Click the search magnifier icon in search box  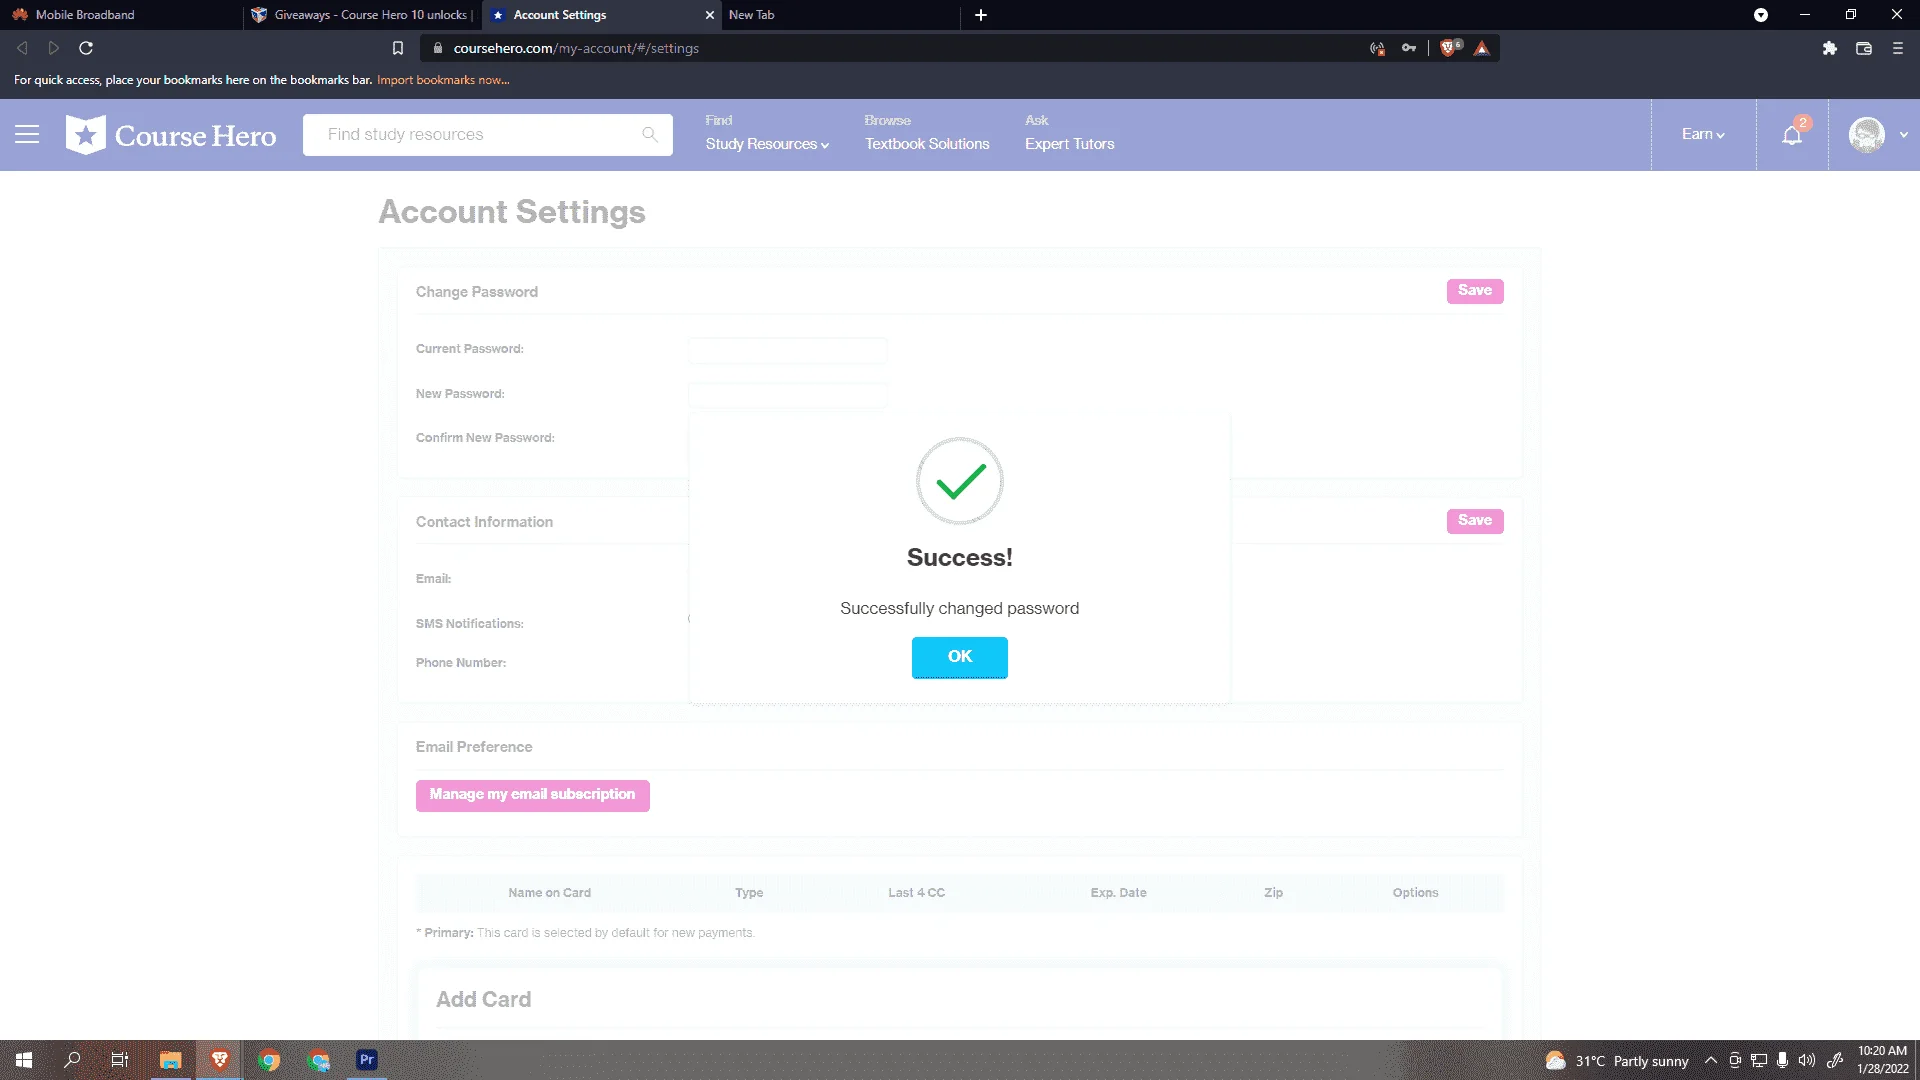coord(650,135)
